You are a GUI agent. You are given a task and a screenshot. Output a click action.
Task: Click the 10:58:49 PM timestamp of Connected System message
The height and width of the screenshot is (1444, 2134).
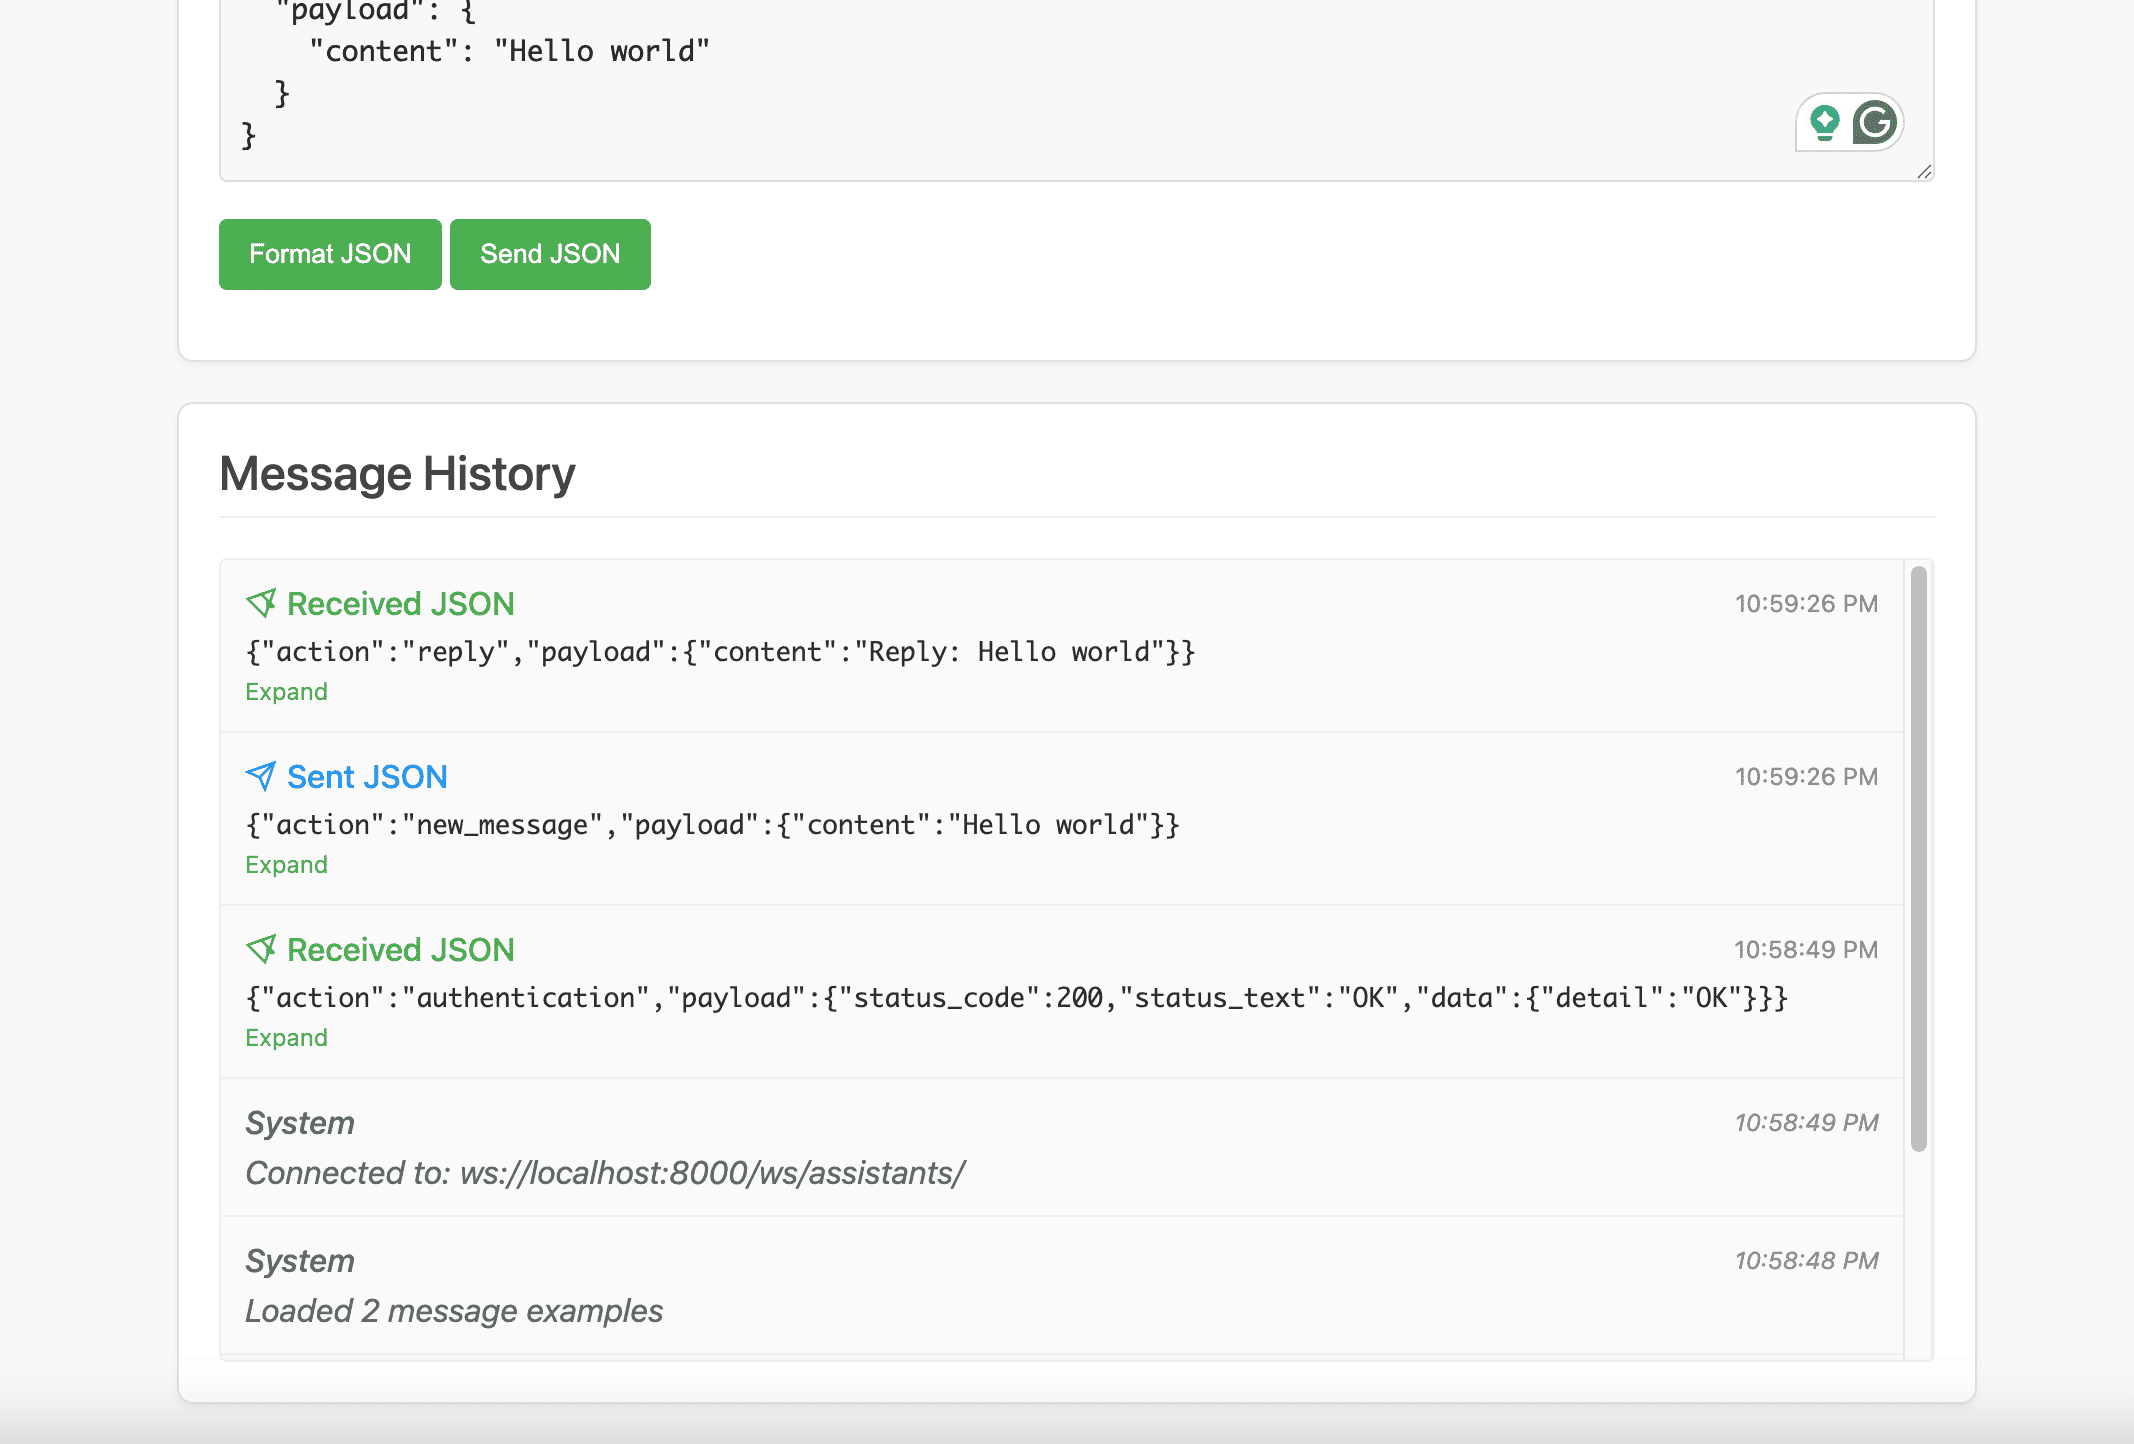1806,1123
